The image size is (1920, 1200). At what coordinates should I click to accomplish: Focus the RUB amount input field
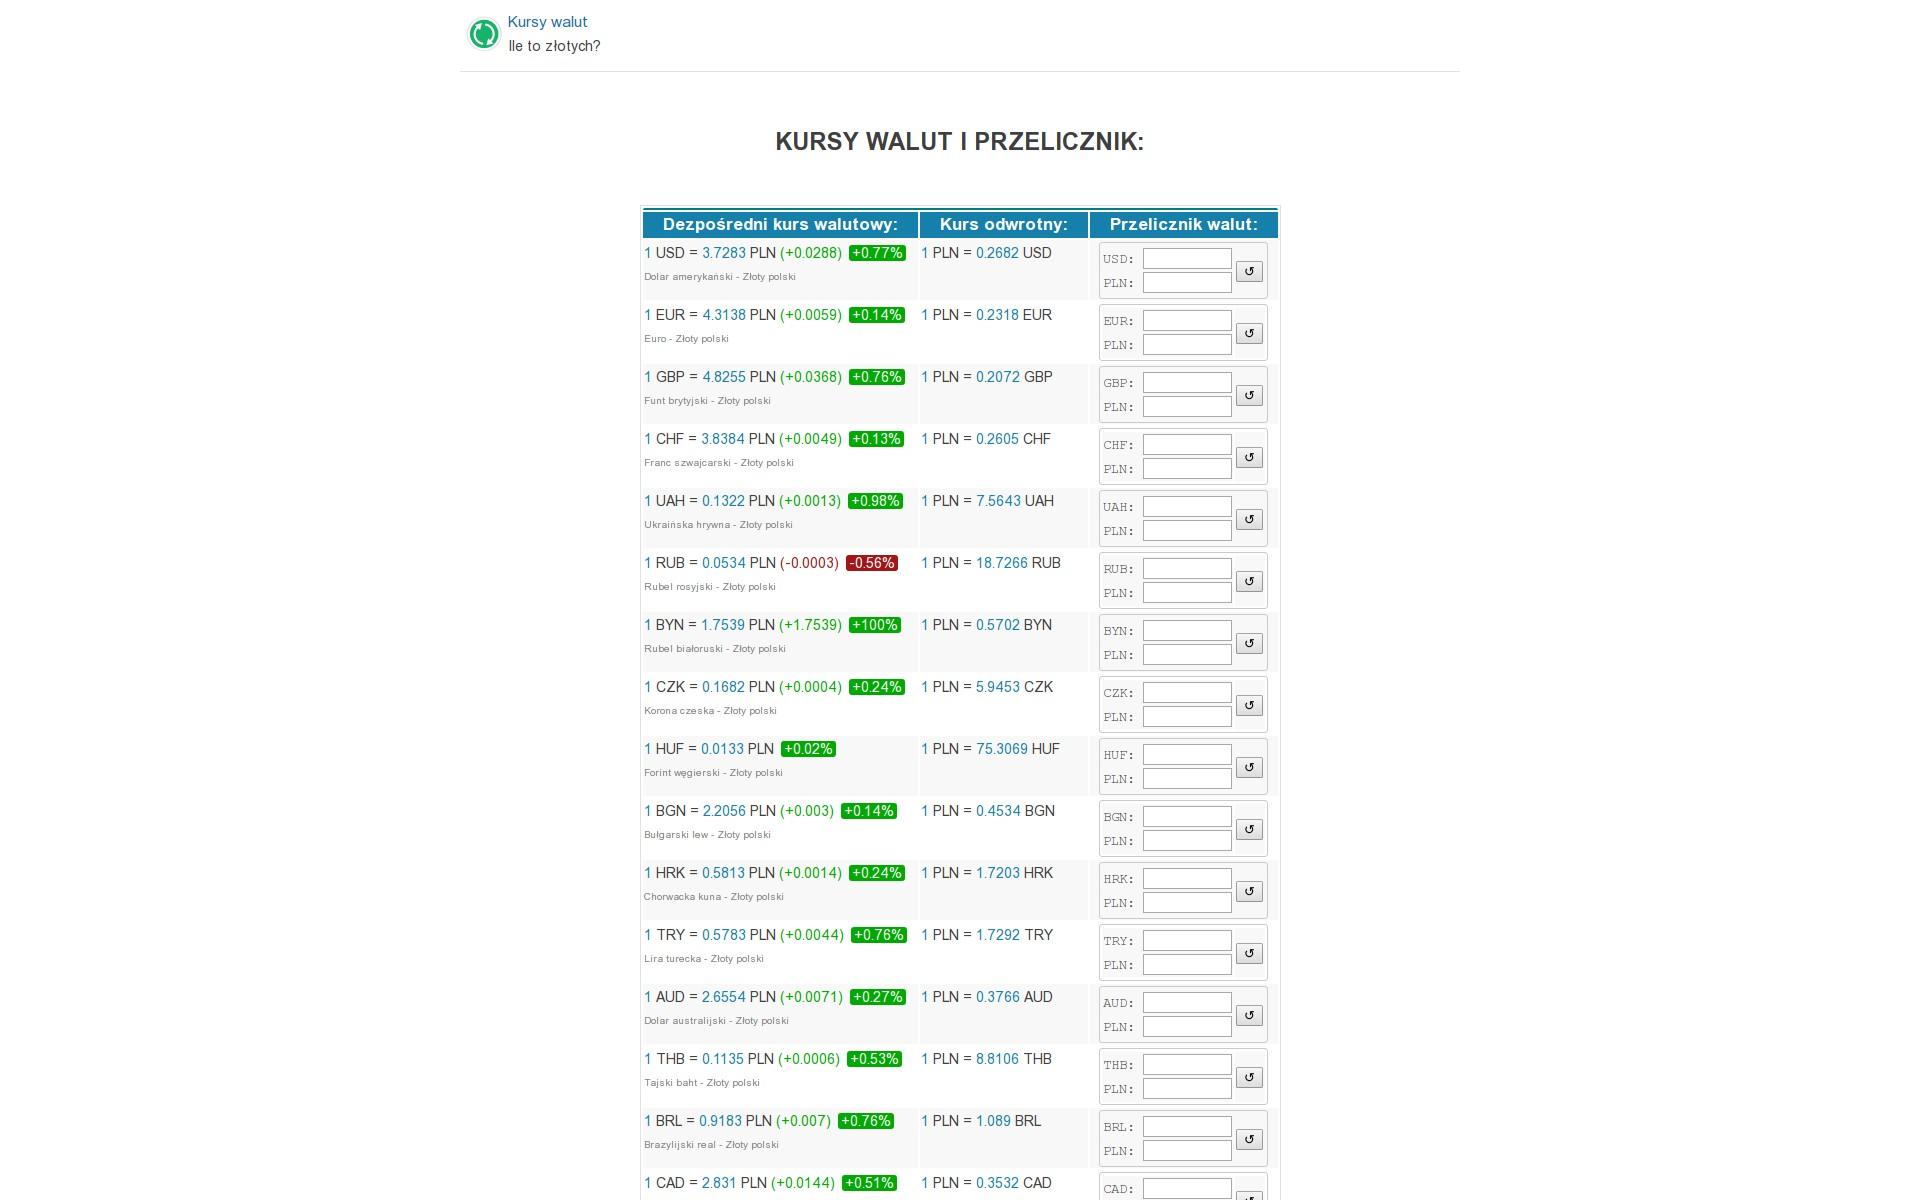(x=1187, y=569)
